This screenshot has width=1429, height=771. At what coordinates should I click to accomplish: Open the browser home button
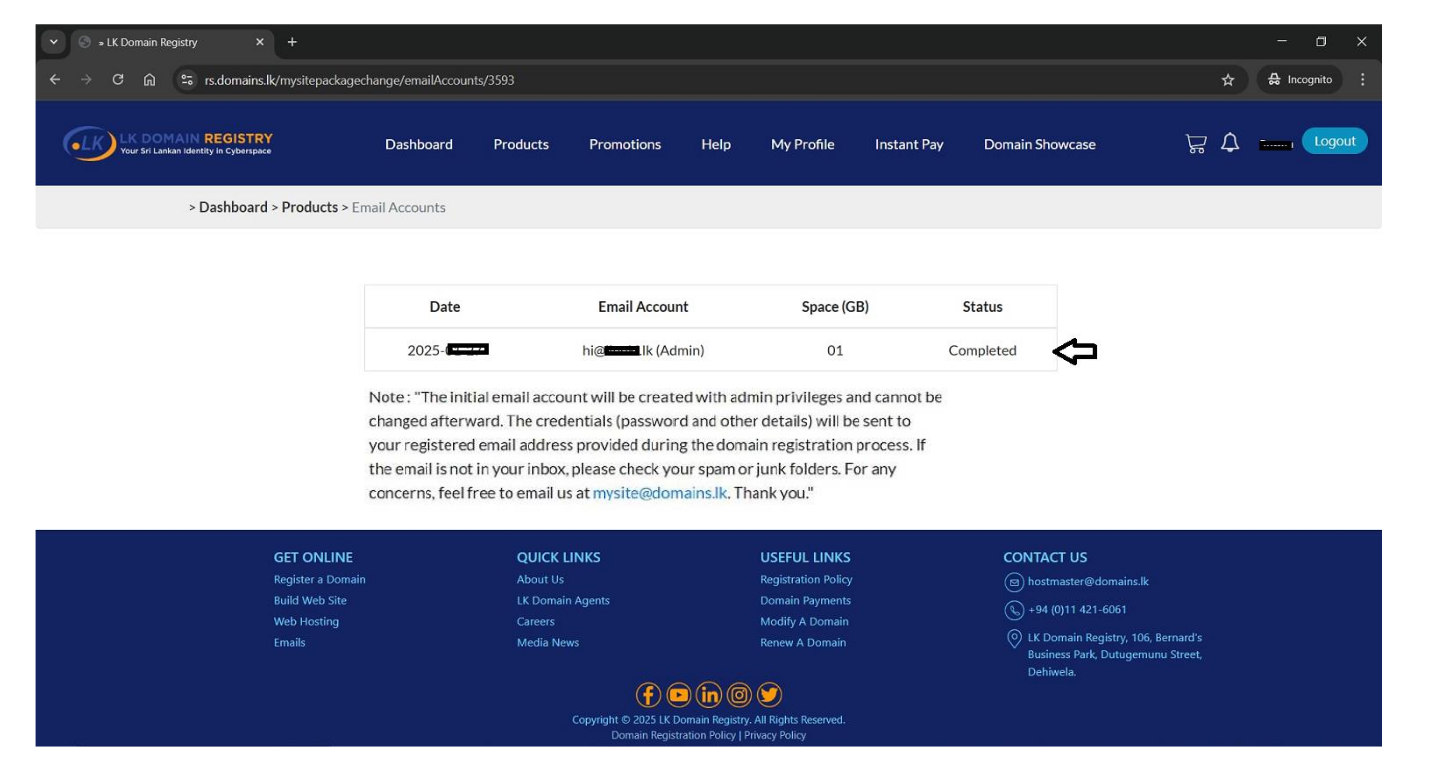pyautogui.click(x=149, y=80)
